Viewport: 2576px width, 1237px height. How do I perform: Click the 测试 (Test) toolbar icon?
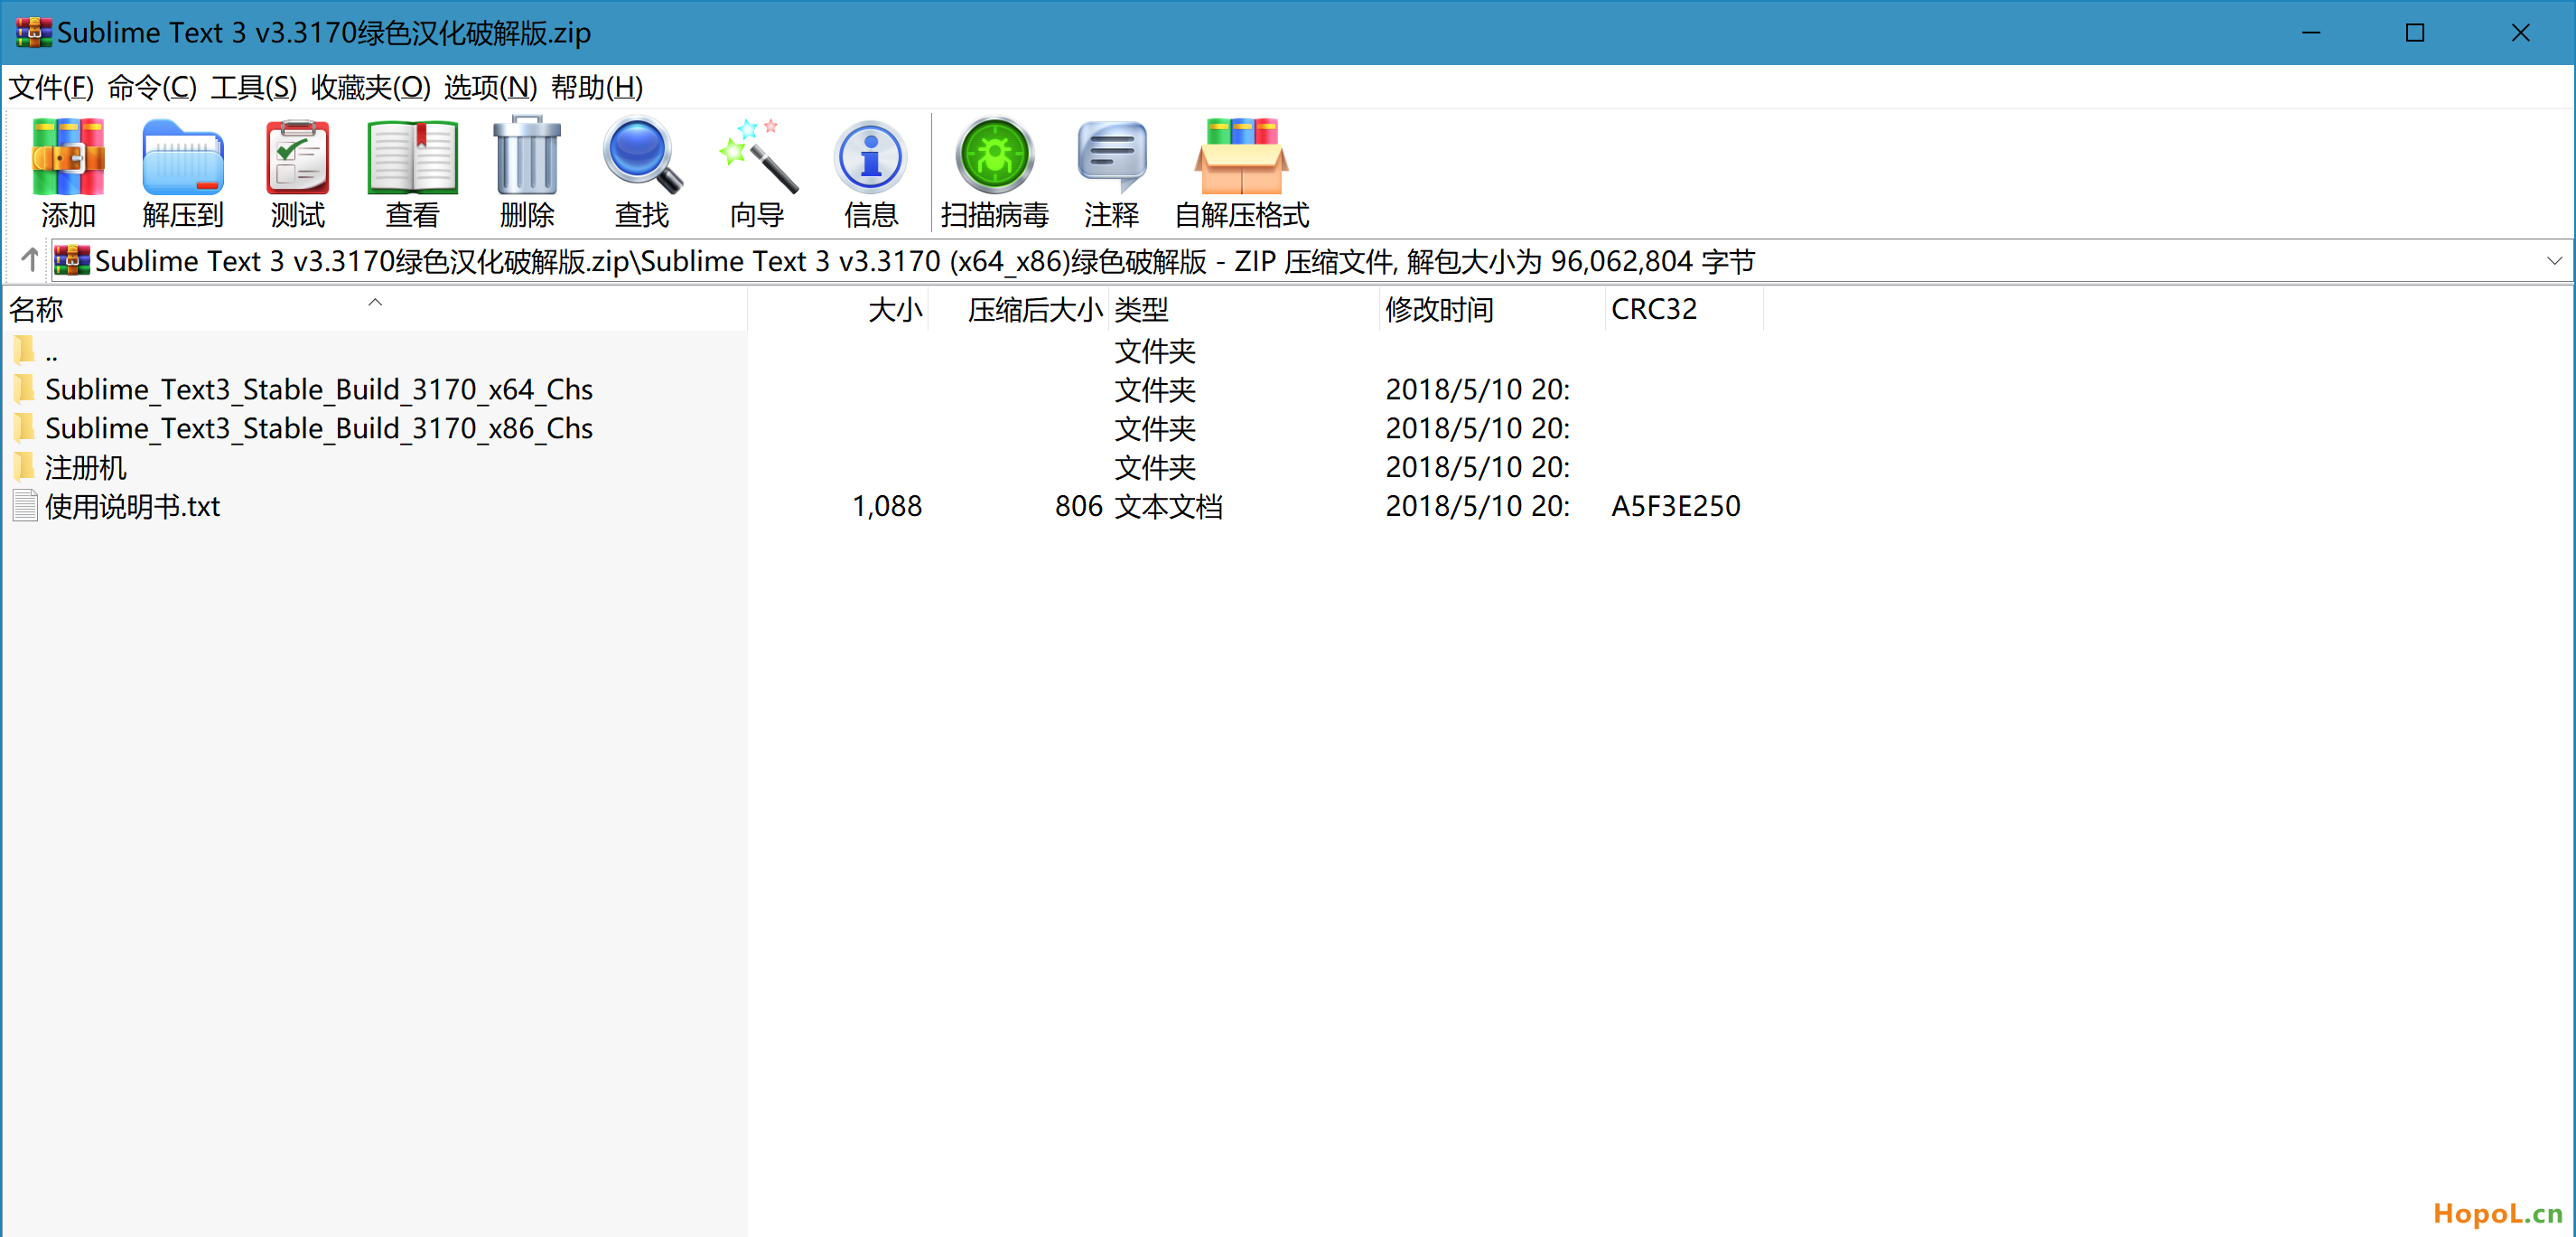pyautogui.click(x=298, y=157)
